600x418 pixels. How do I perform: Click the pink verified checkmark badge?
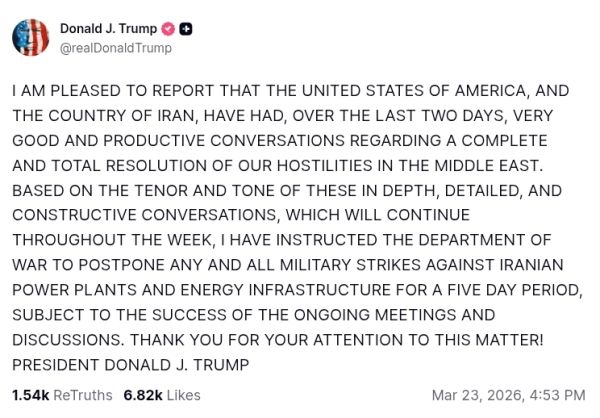point(168,29)
